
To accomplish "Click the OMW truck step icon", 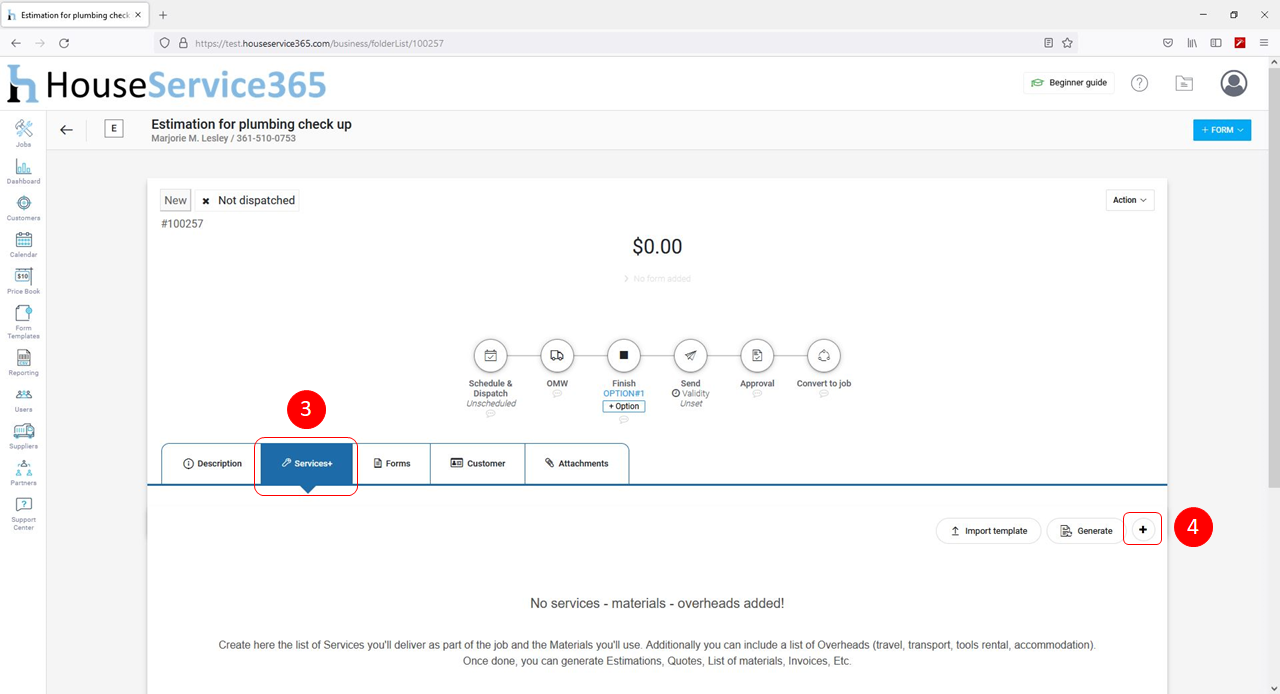I will [557, 355].
